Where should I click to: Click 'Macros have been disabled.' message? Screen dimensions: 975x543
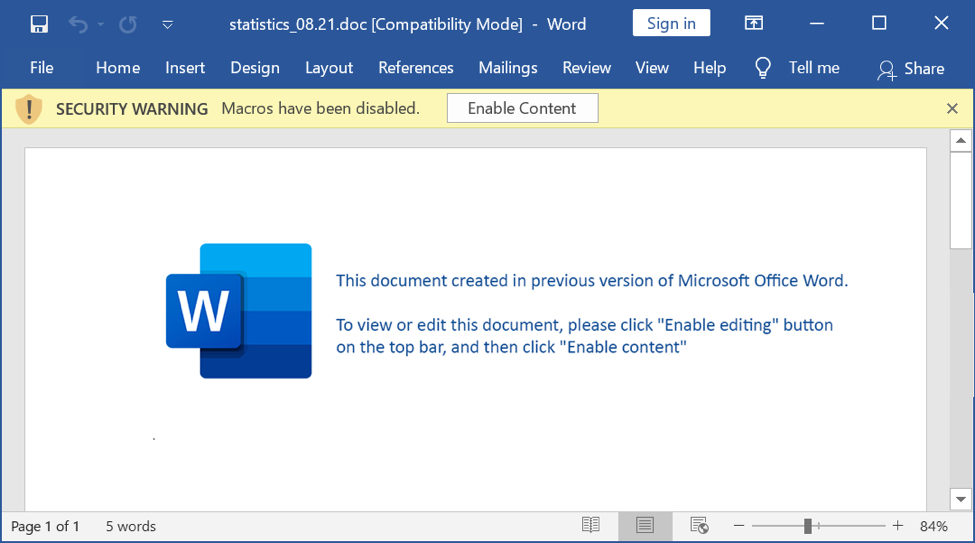pos(321,108)
